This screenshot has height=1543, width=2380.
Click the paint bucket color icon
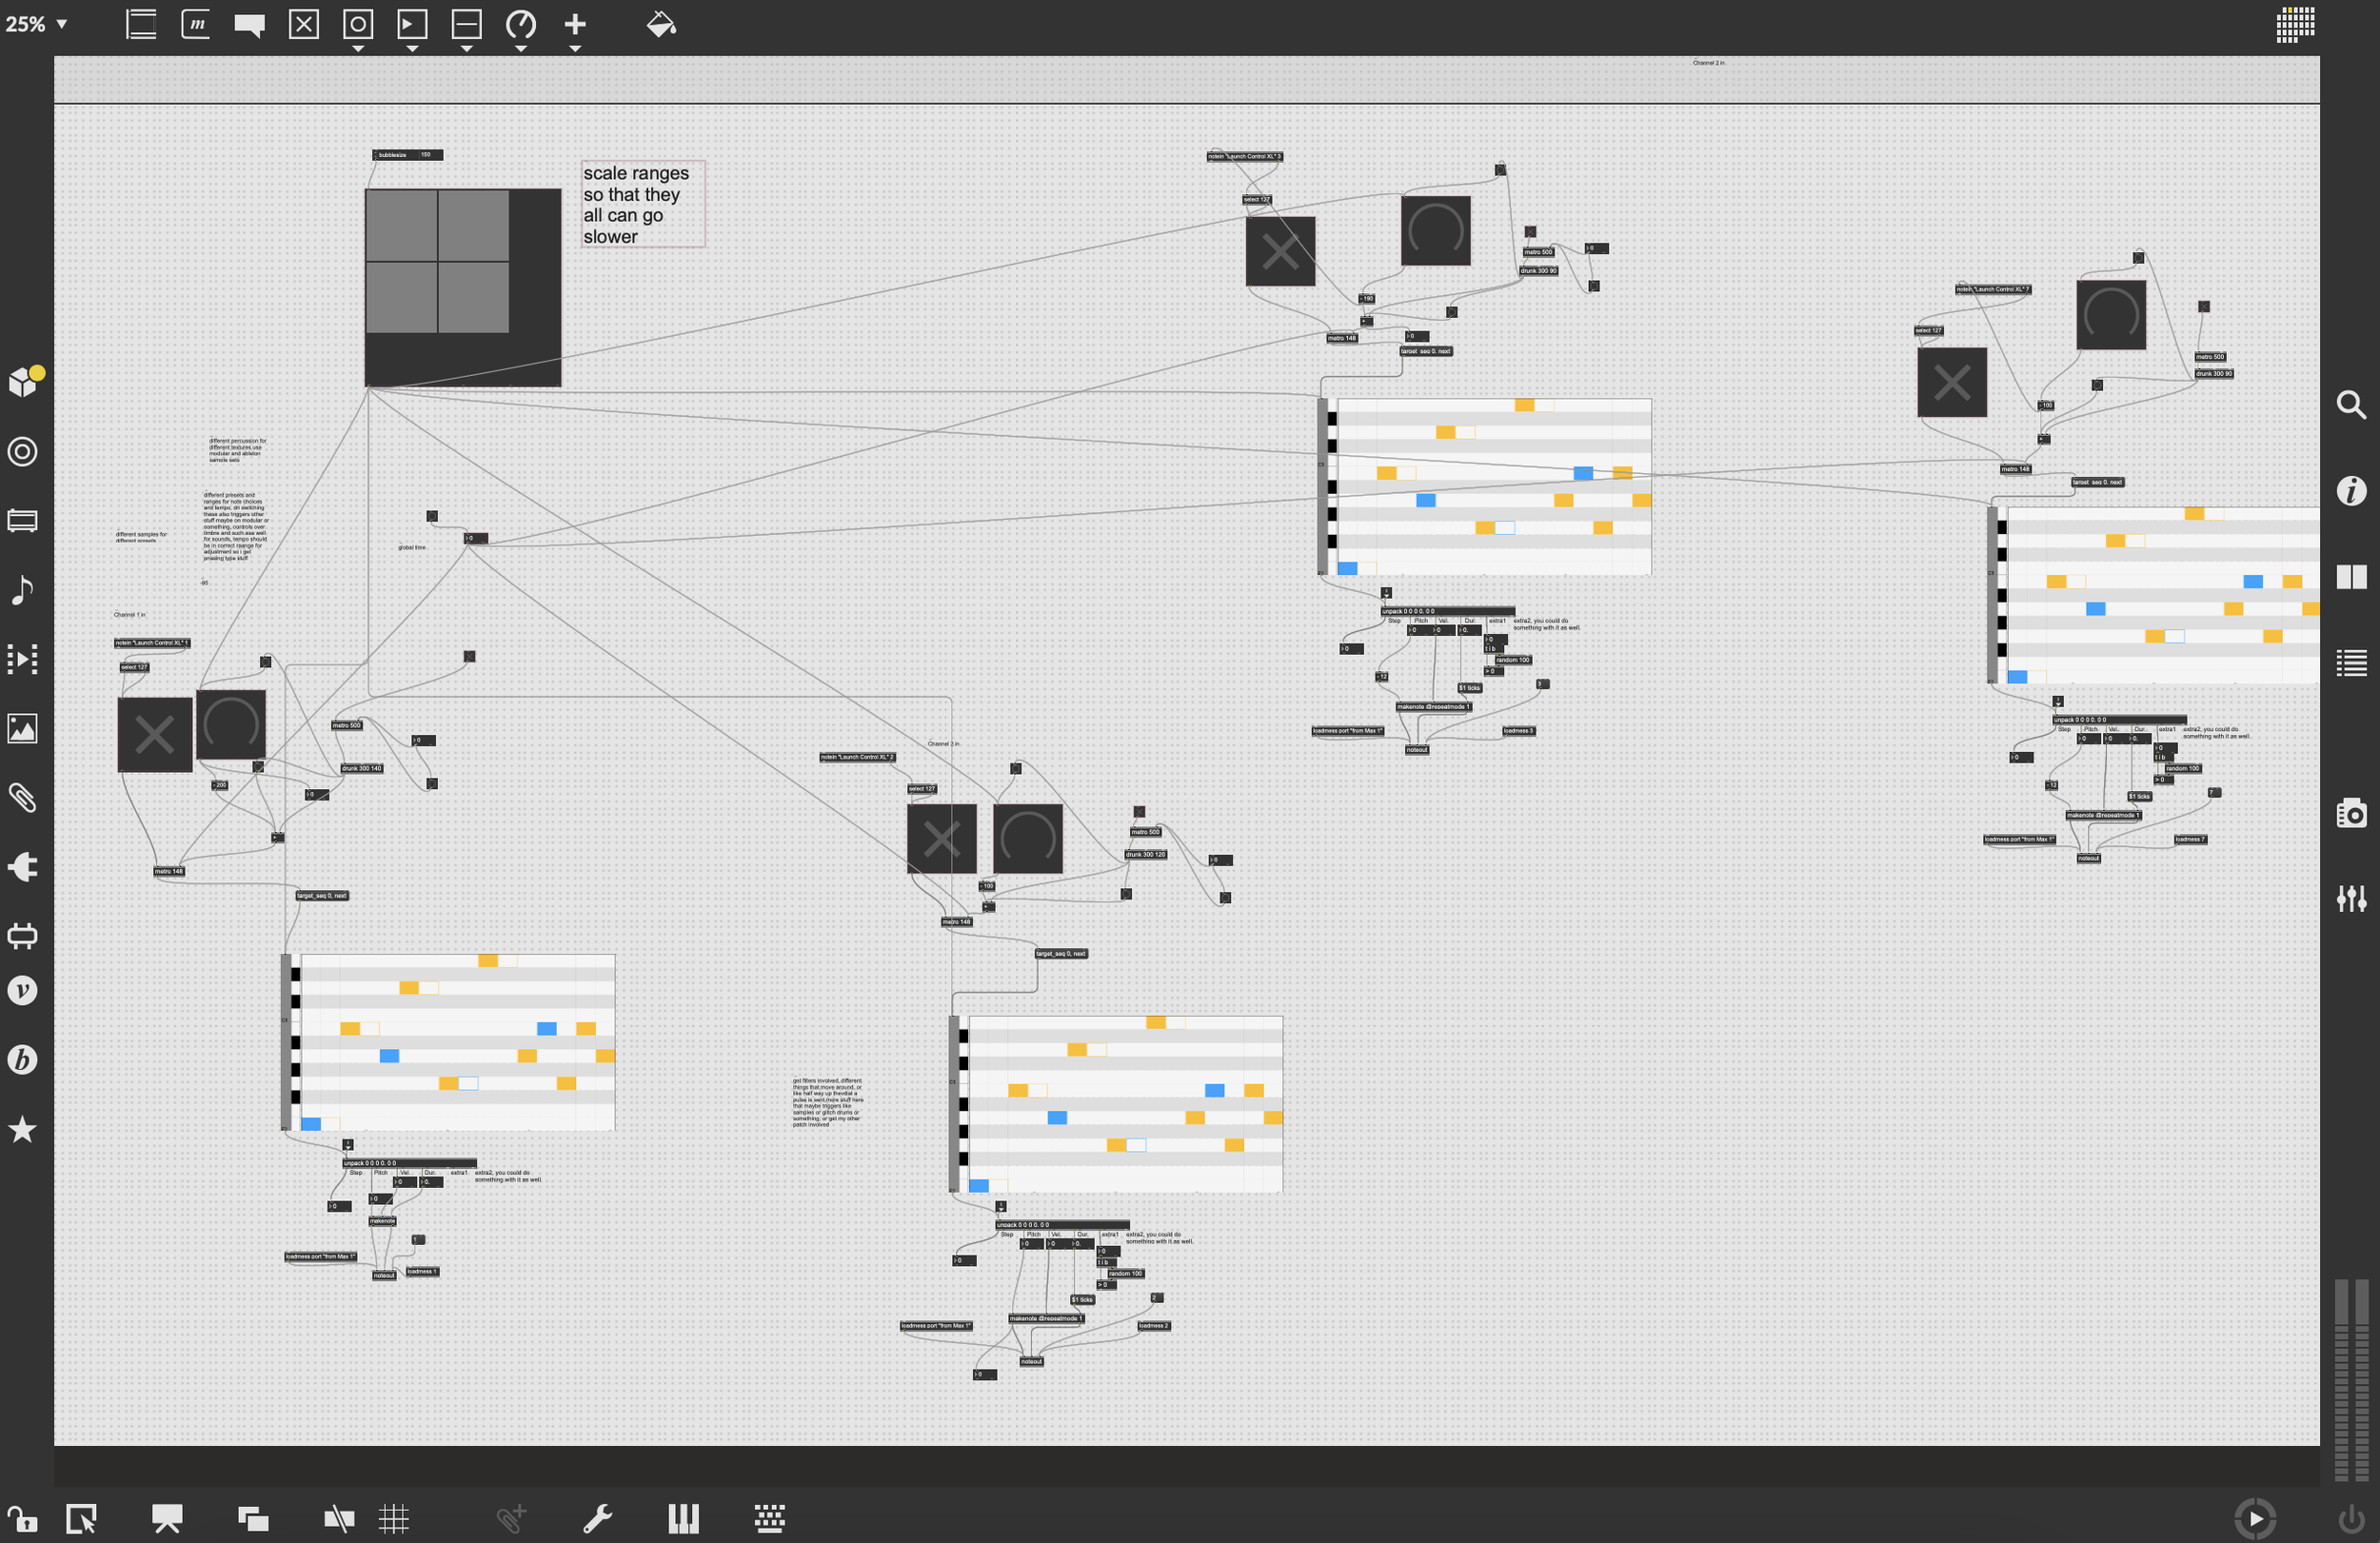661,24
